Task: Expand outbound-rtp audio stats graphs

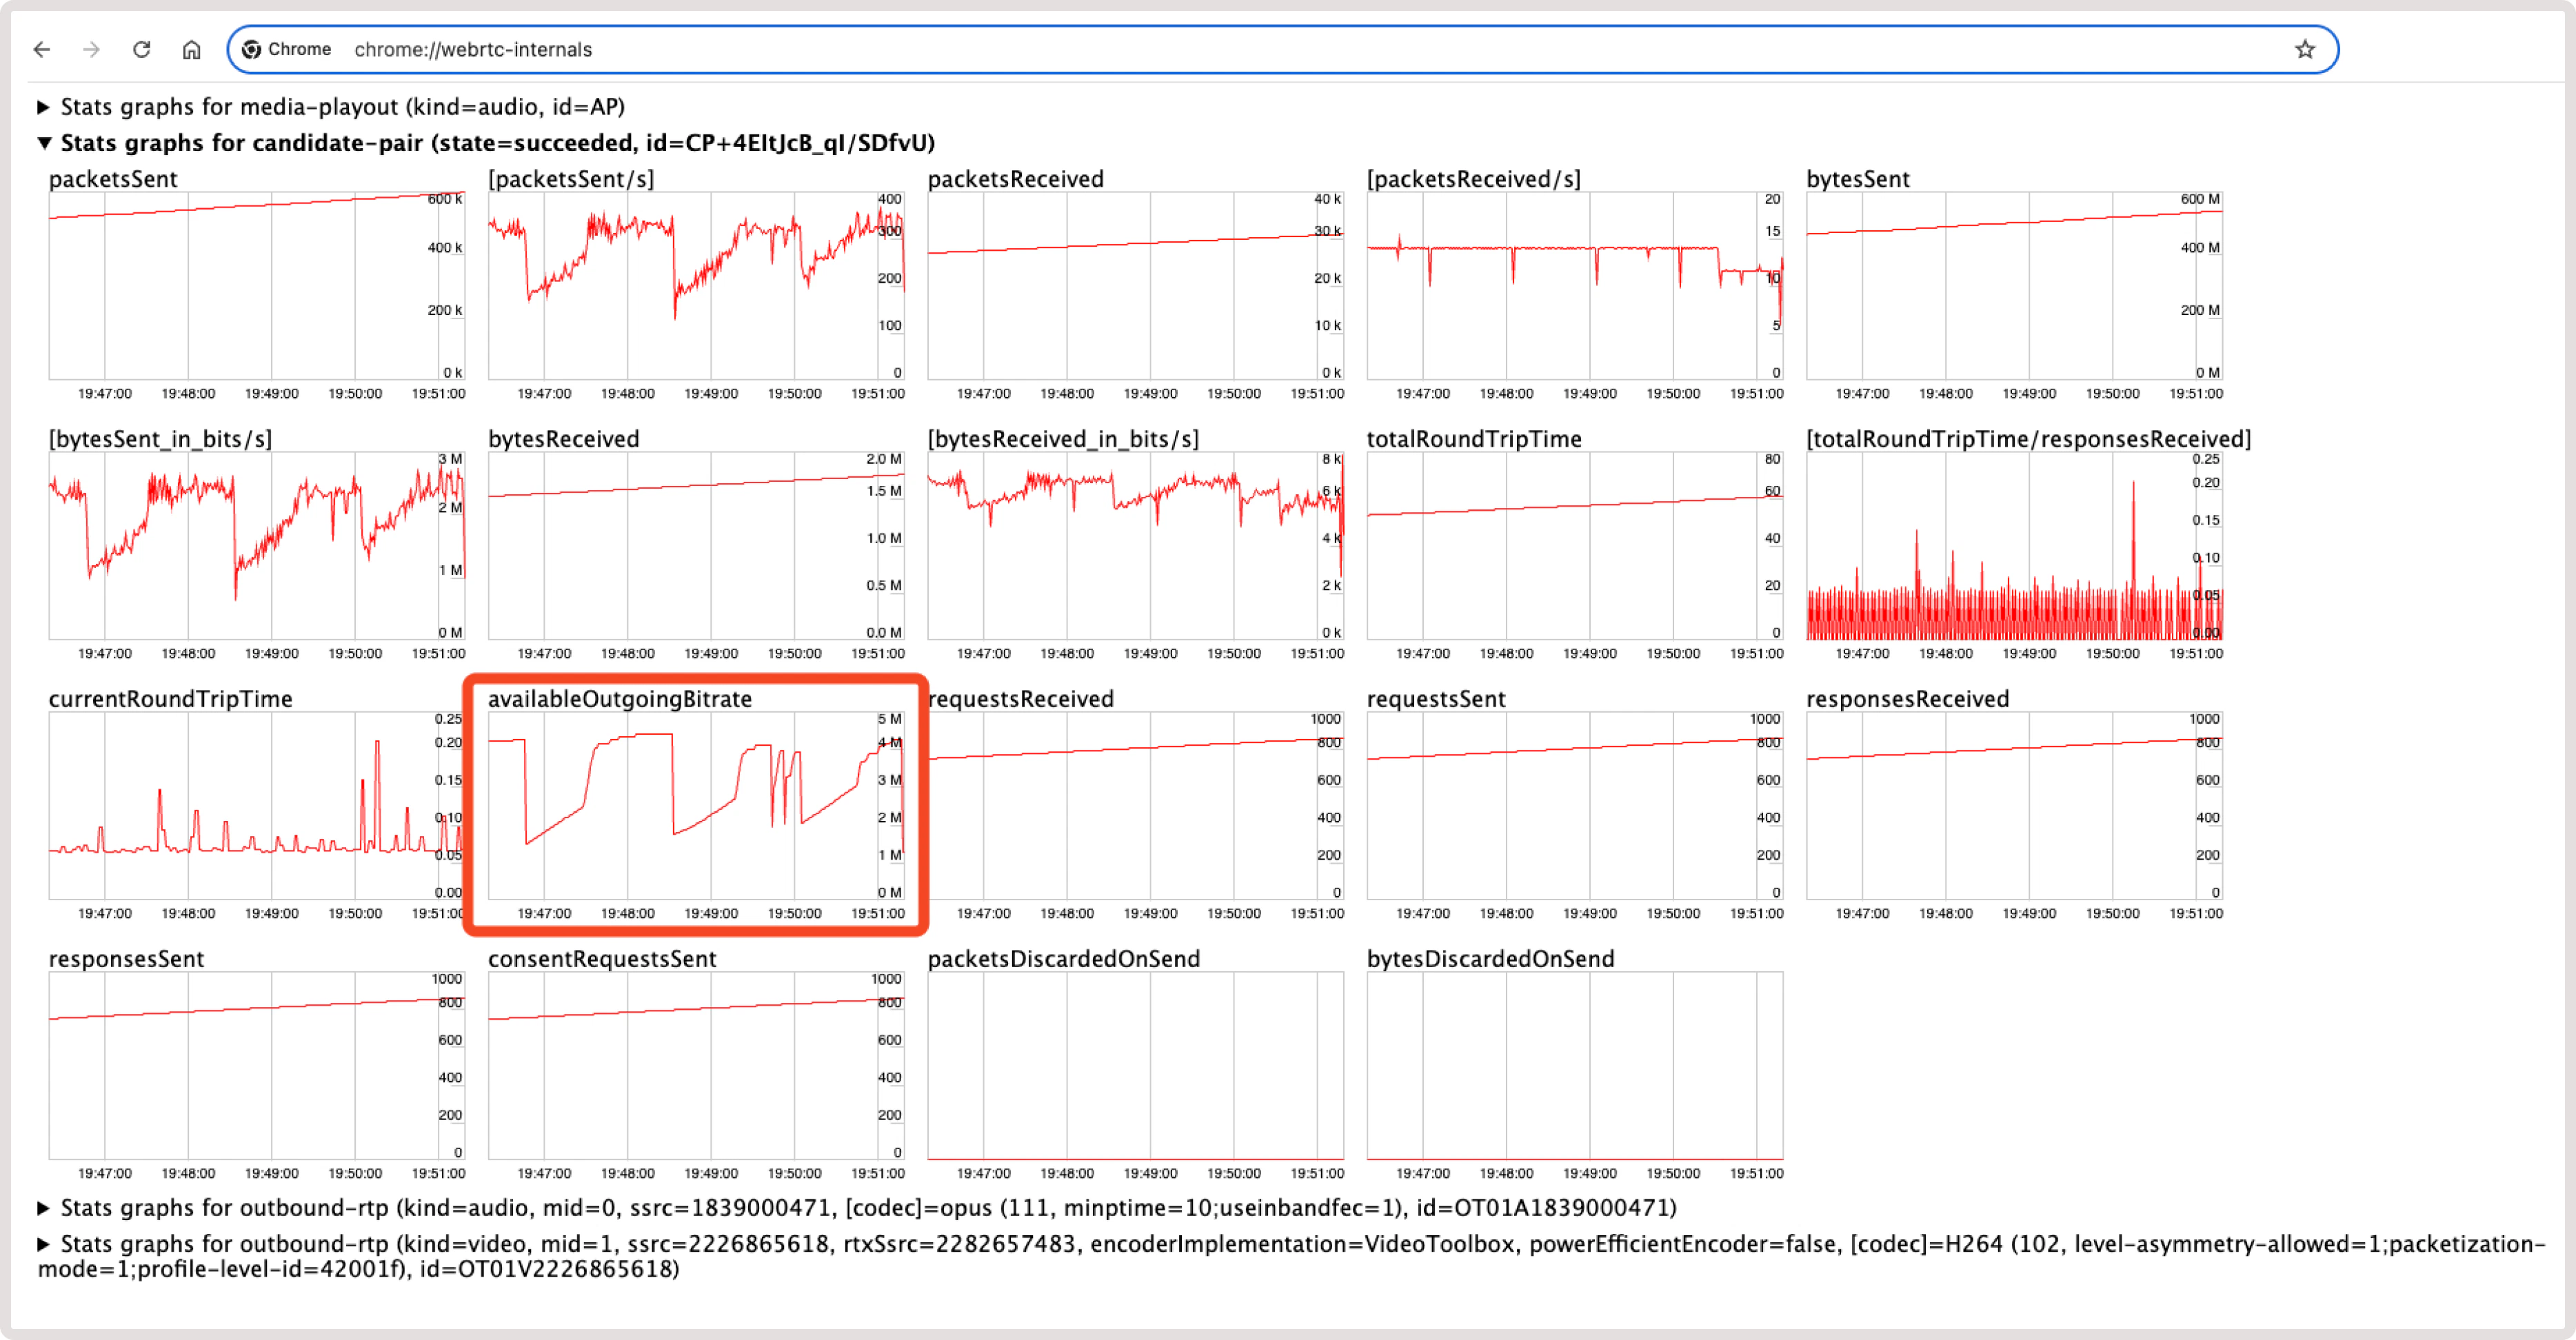Action: click(x=44, y=1208)
